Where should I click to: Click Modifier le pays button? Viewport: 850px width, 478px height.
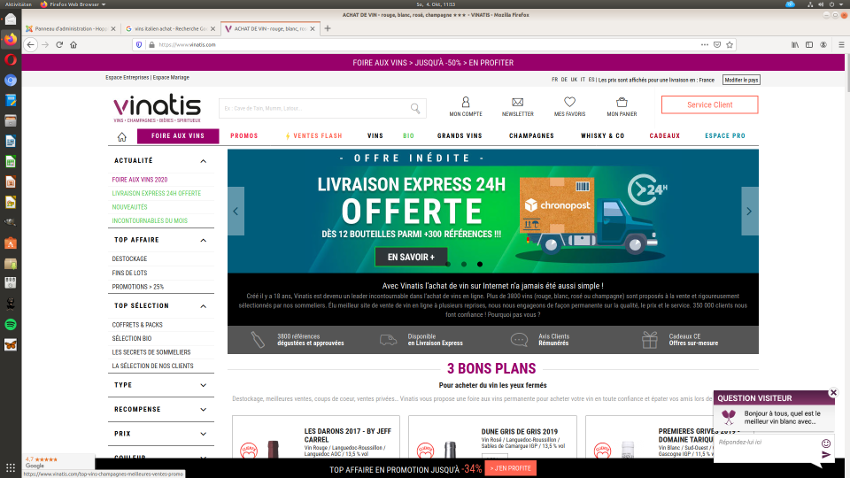(741, 80)
